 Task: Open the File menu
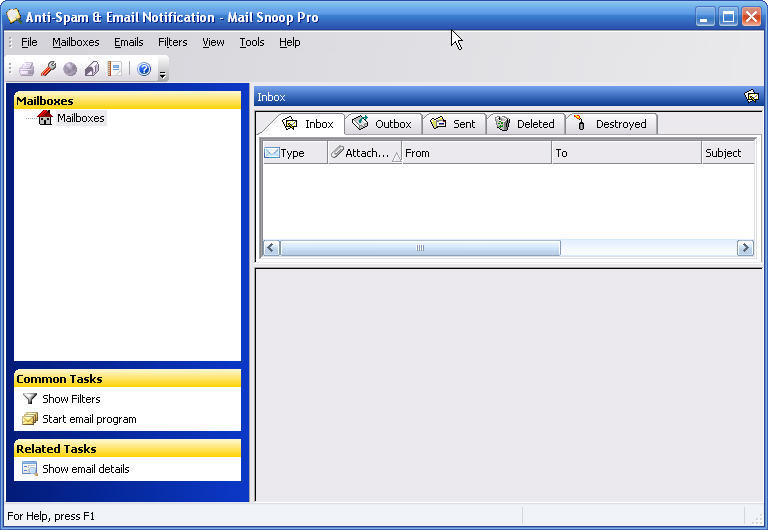point(29,42)
